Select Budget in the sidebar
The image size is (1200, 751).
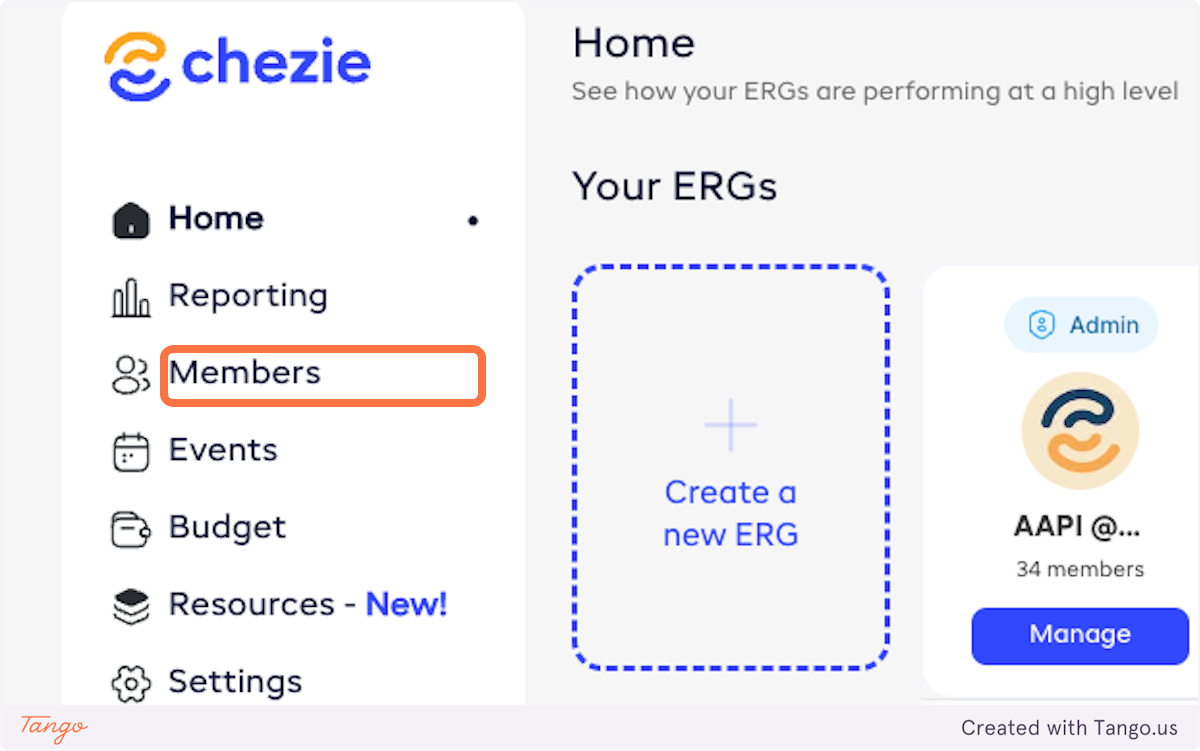227,527
